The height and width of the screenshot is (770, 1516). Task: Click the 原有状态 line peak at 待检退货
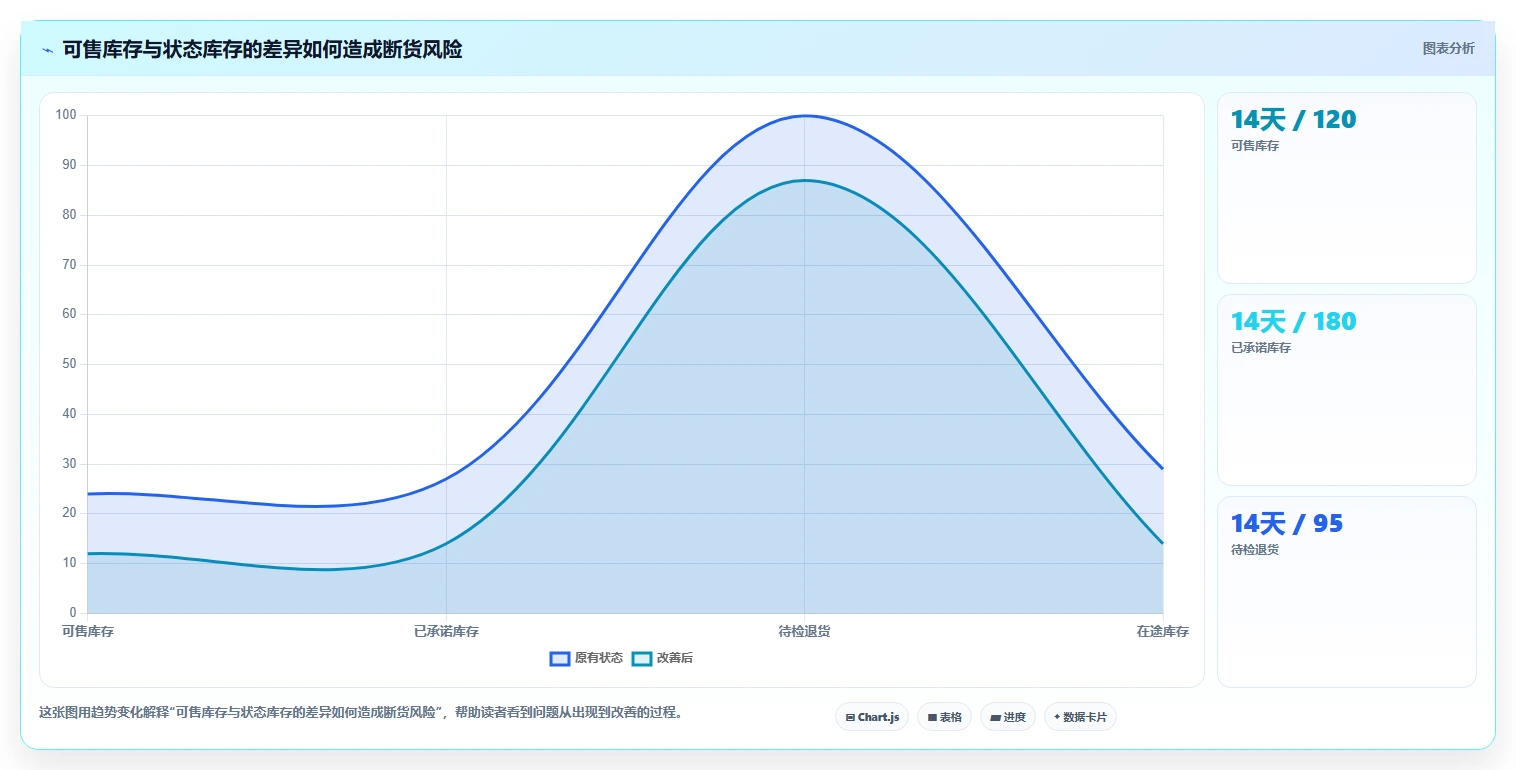(804, 116)
